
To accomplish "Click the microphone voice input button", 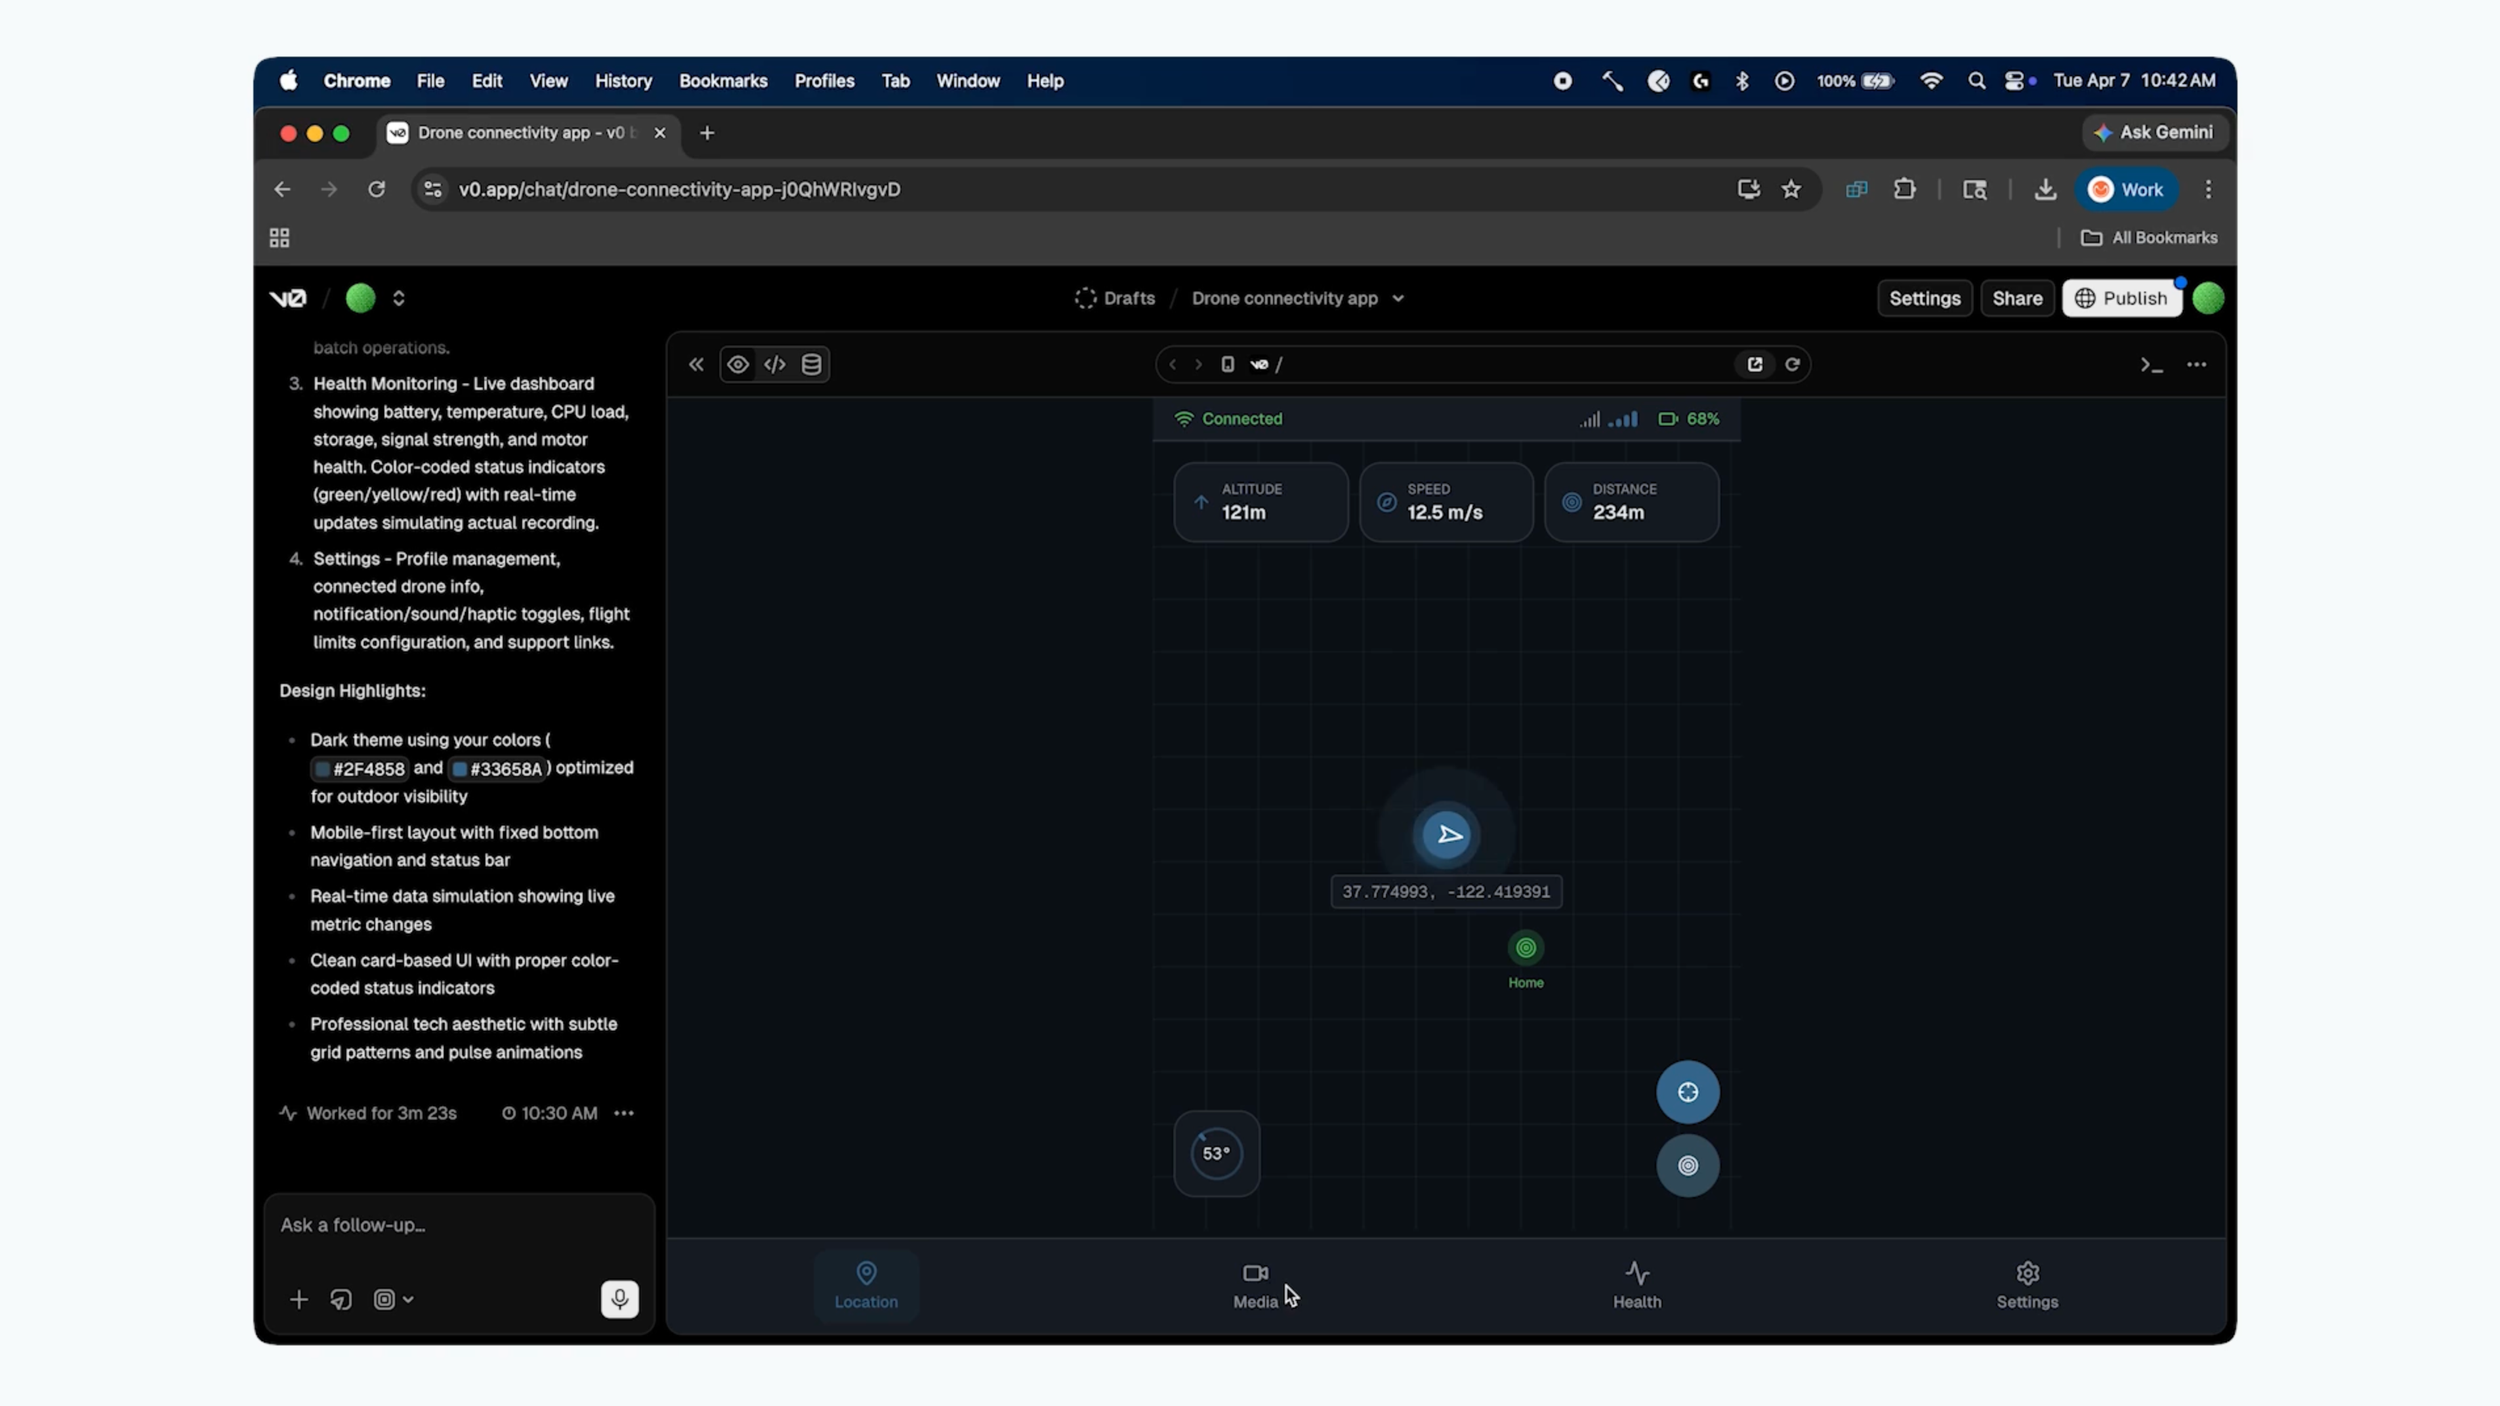I will 619,1298.
